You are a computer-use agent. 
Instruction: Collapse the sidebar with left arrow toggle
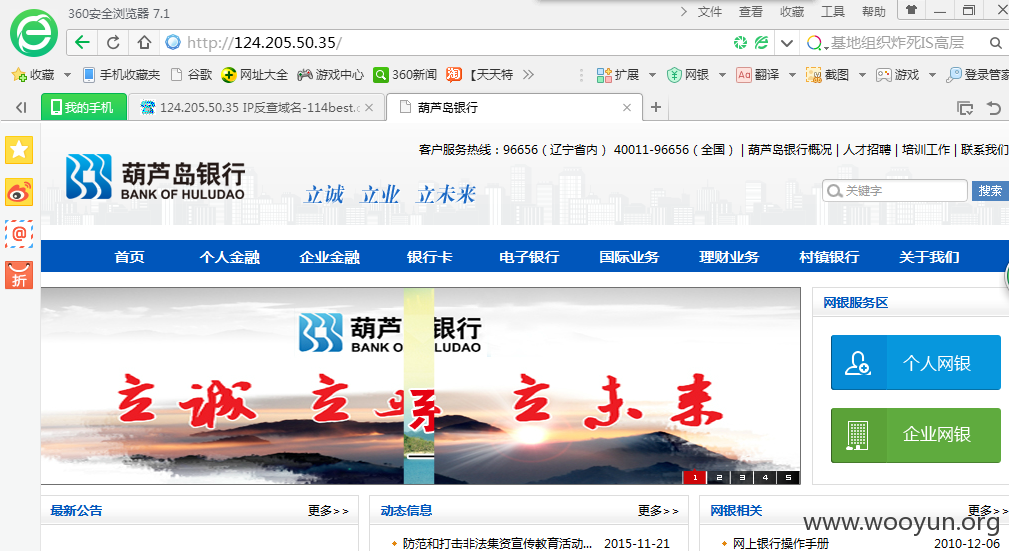click(21, 107)
